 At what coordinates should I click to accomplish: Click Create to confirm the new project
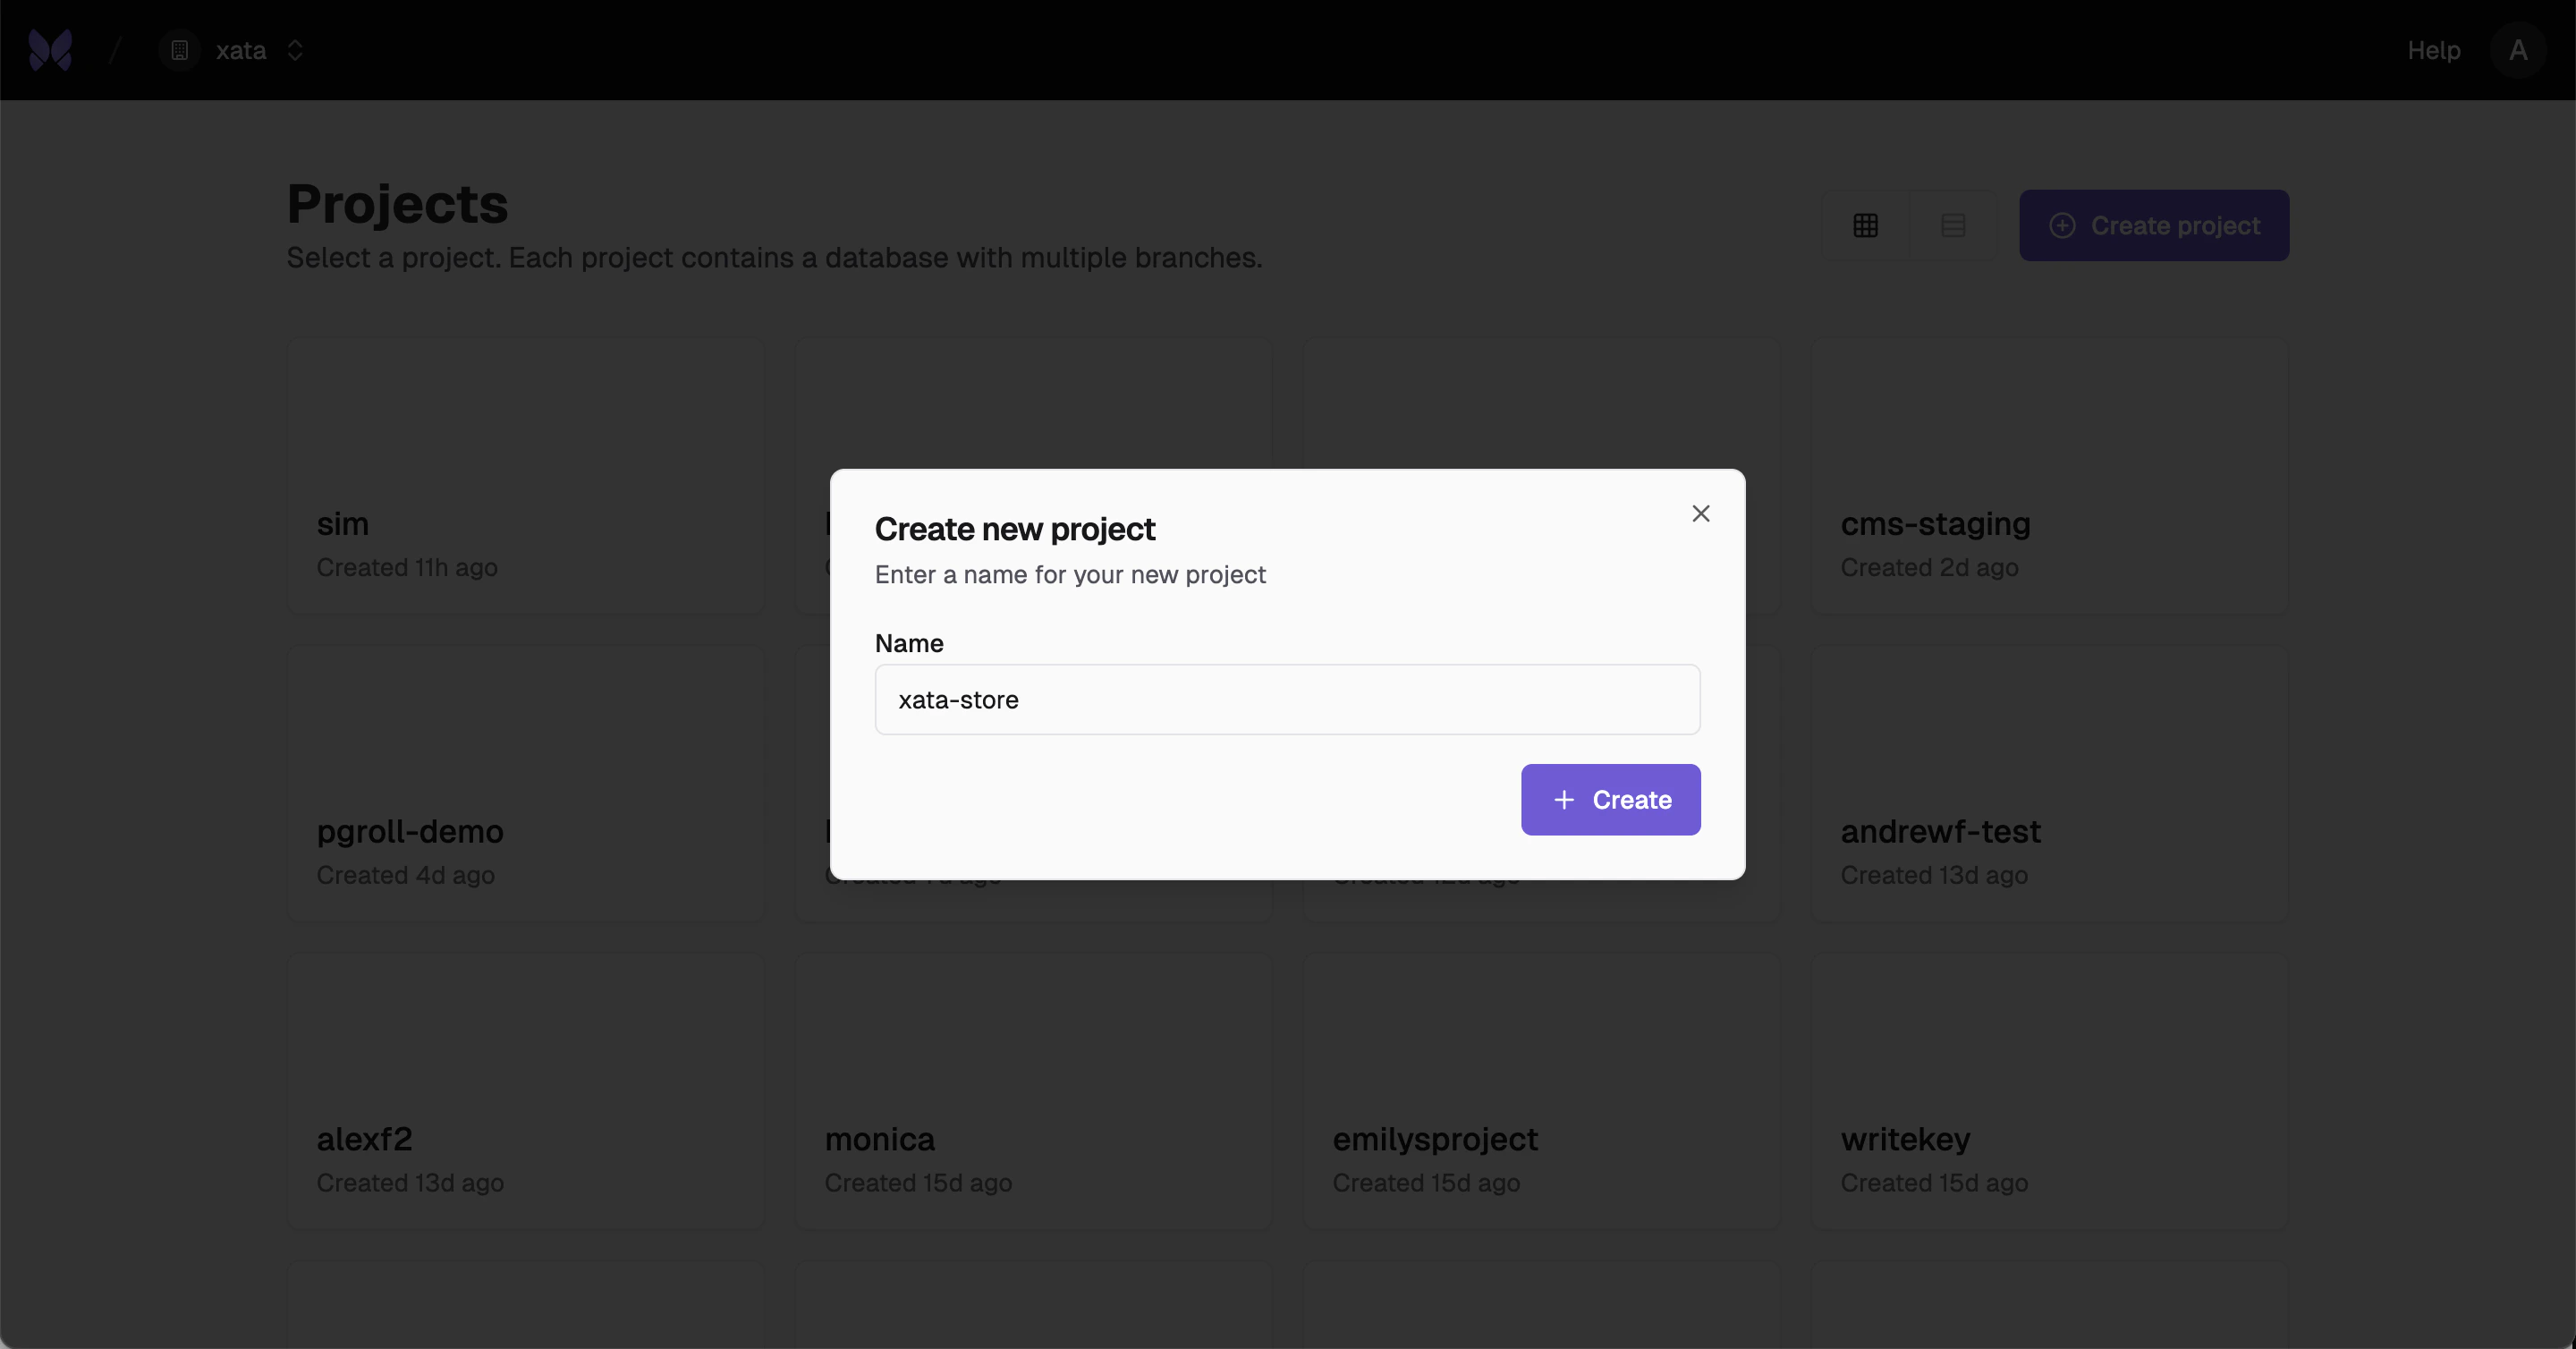click(1610, 800)
